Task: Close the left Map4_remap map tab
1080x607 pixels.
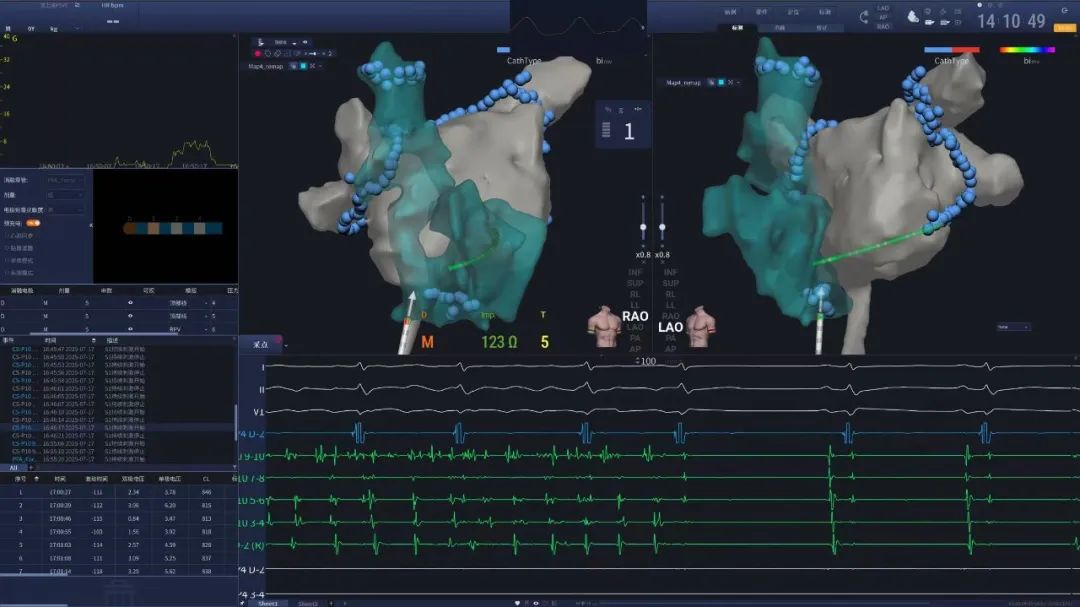Action: [312, 66]
